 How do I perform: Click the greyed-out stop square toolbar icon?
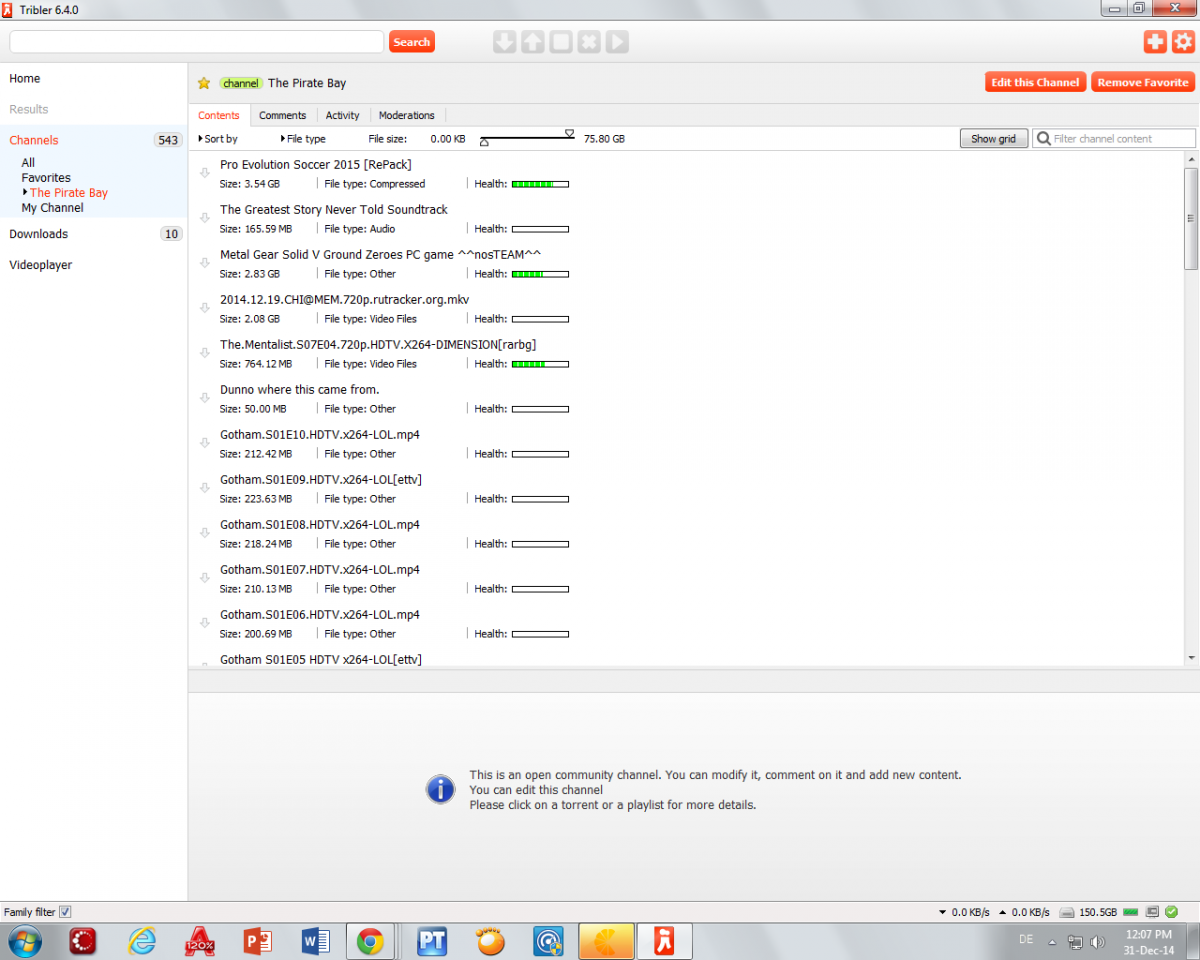pyautogui.click(x=560, y=42)
